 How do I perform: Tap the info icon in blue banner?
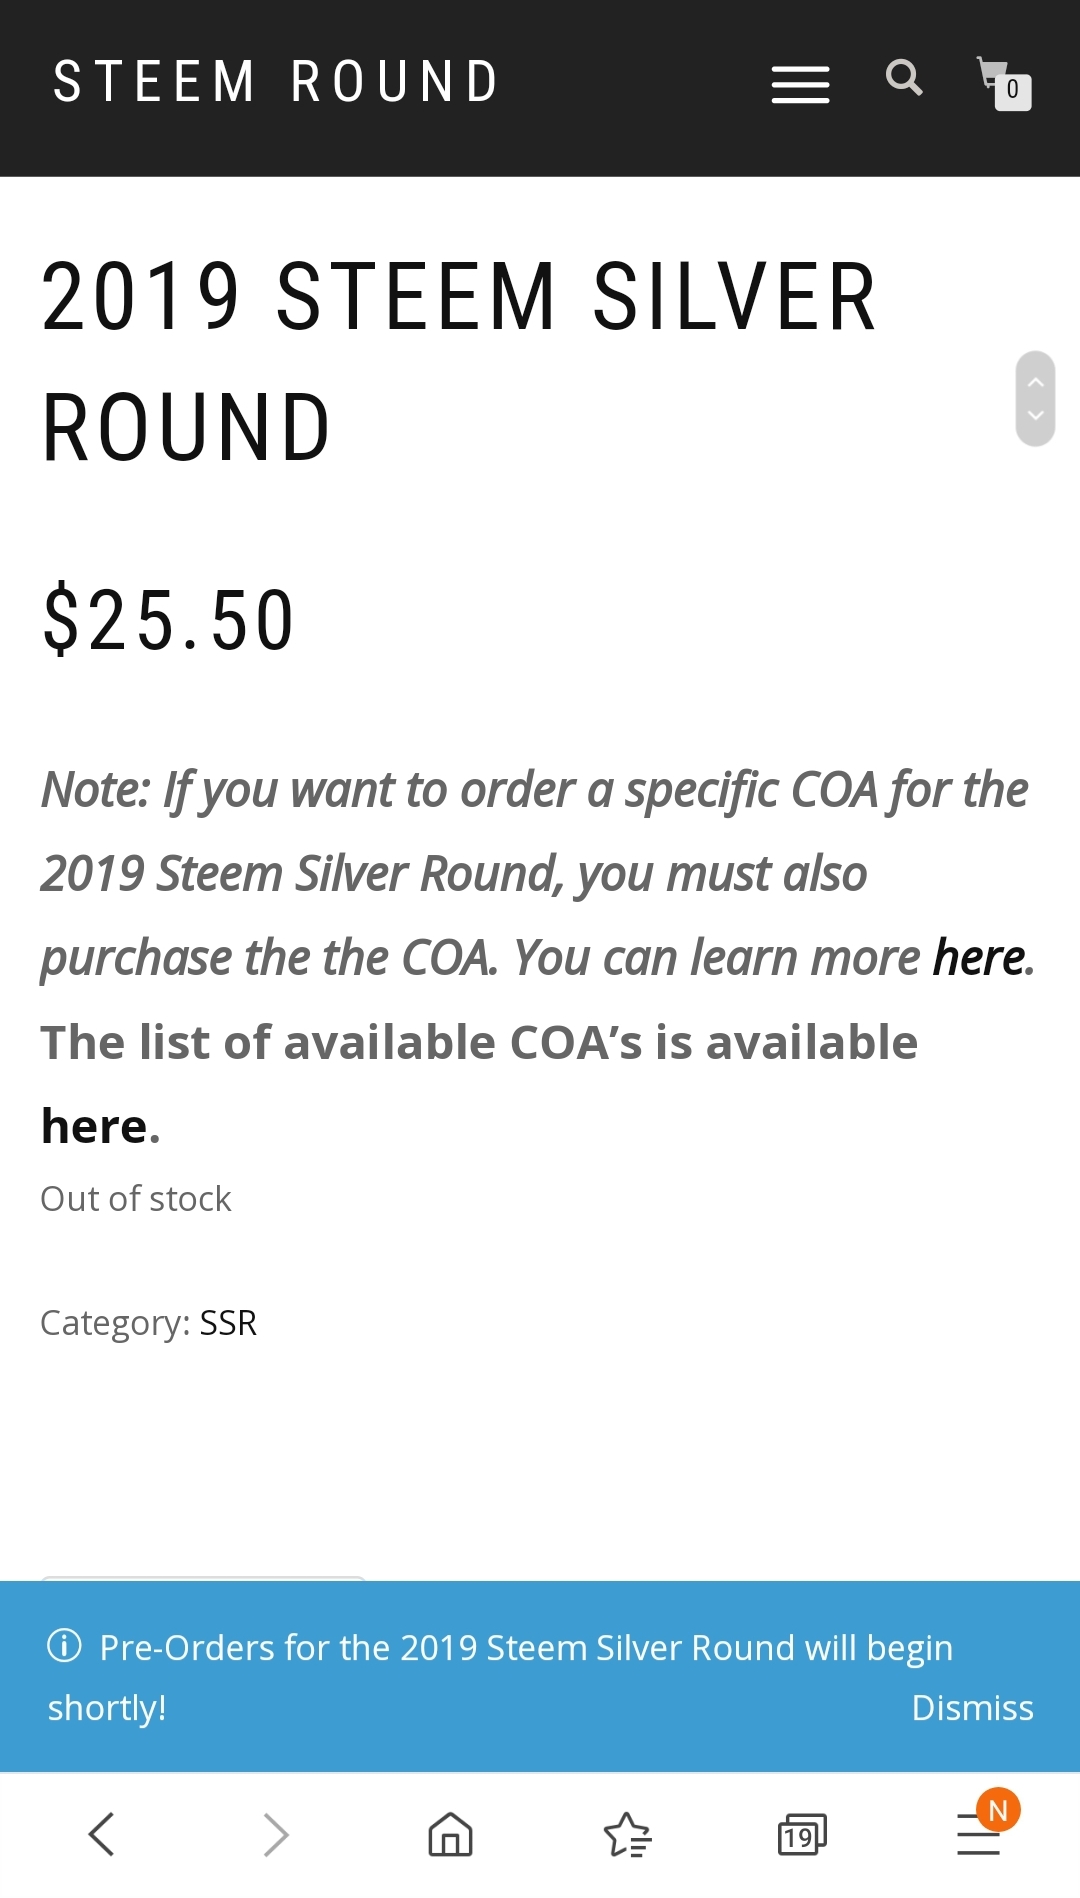coord(65,1645)
